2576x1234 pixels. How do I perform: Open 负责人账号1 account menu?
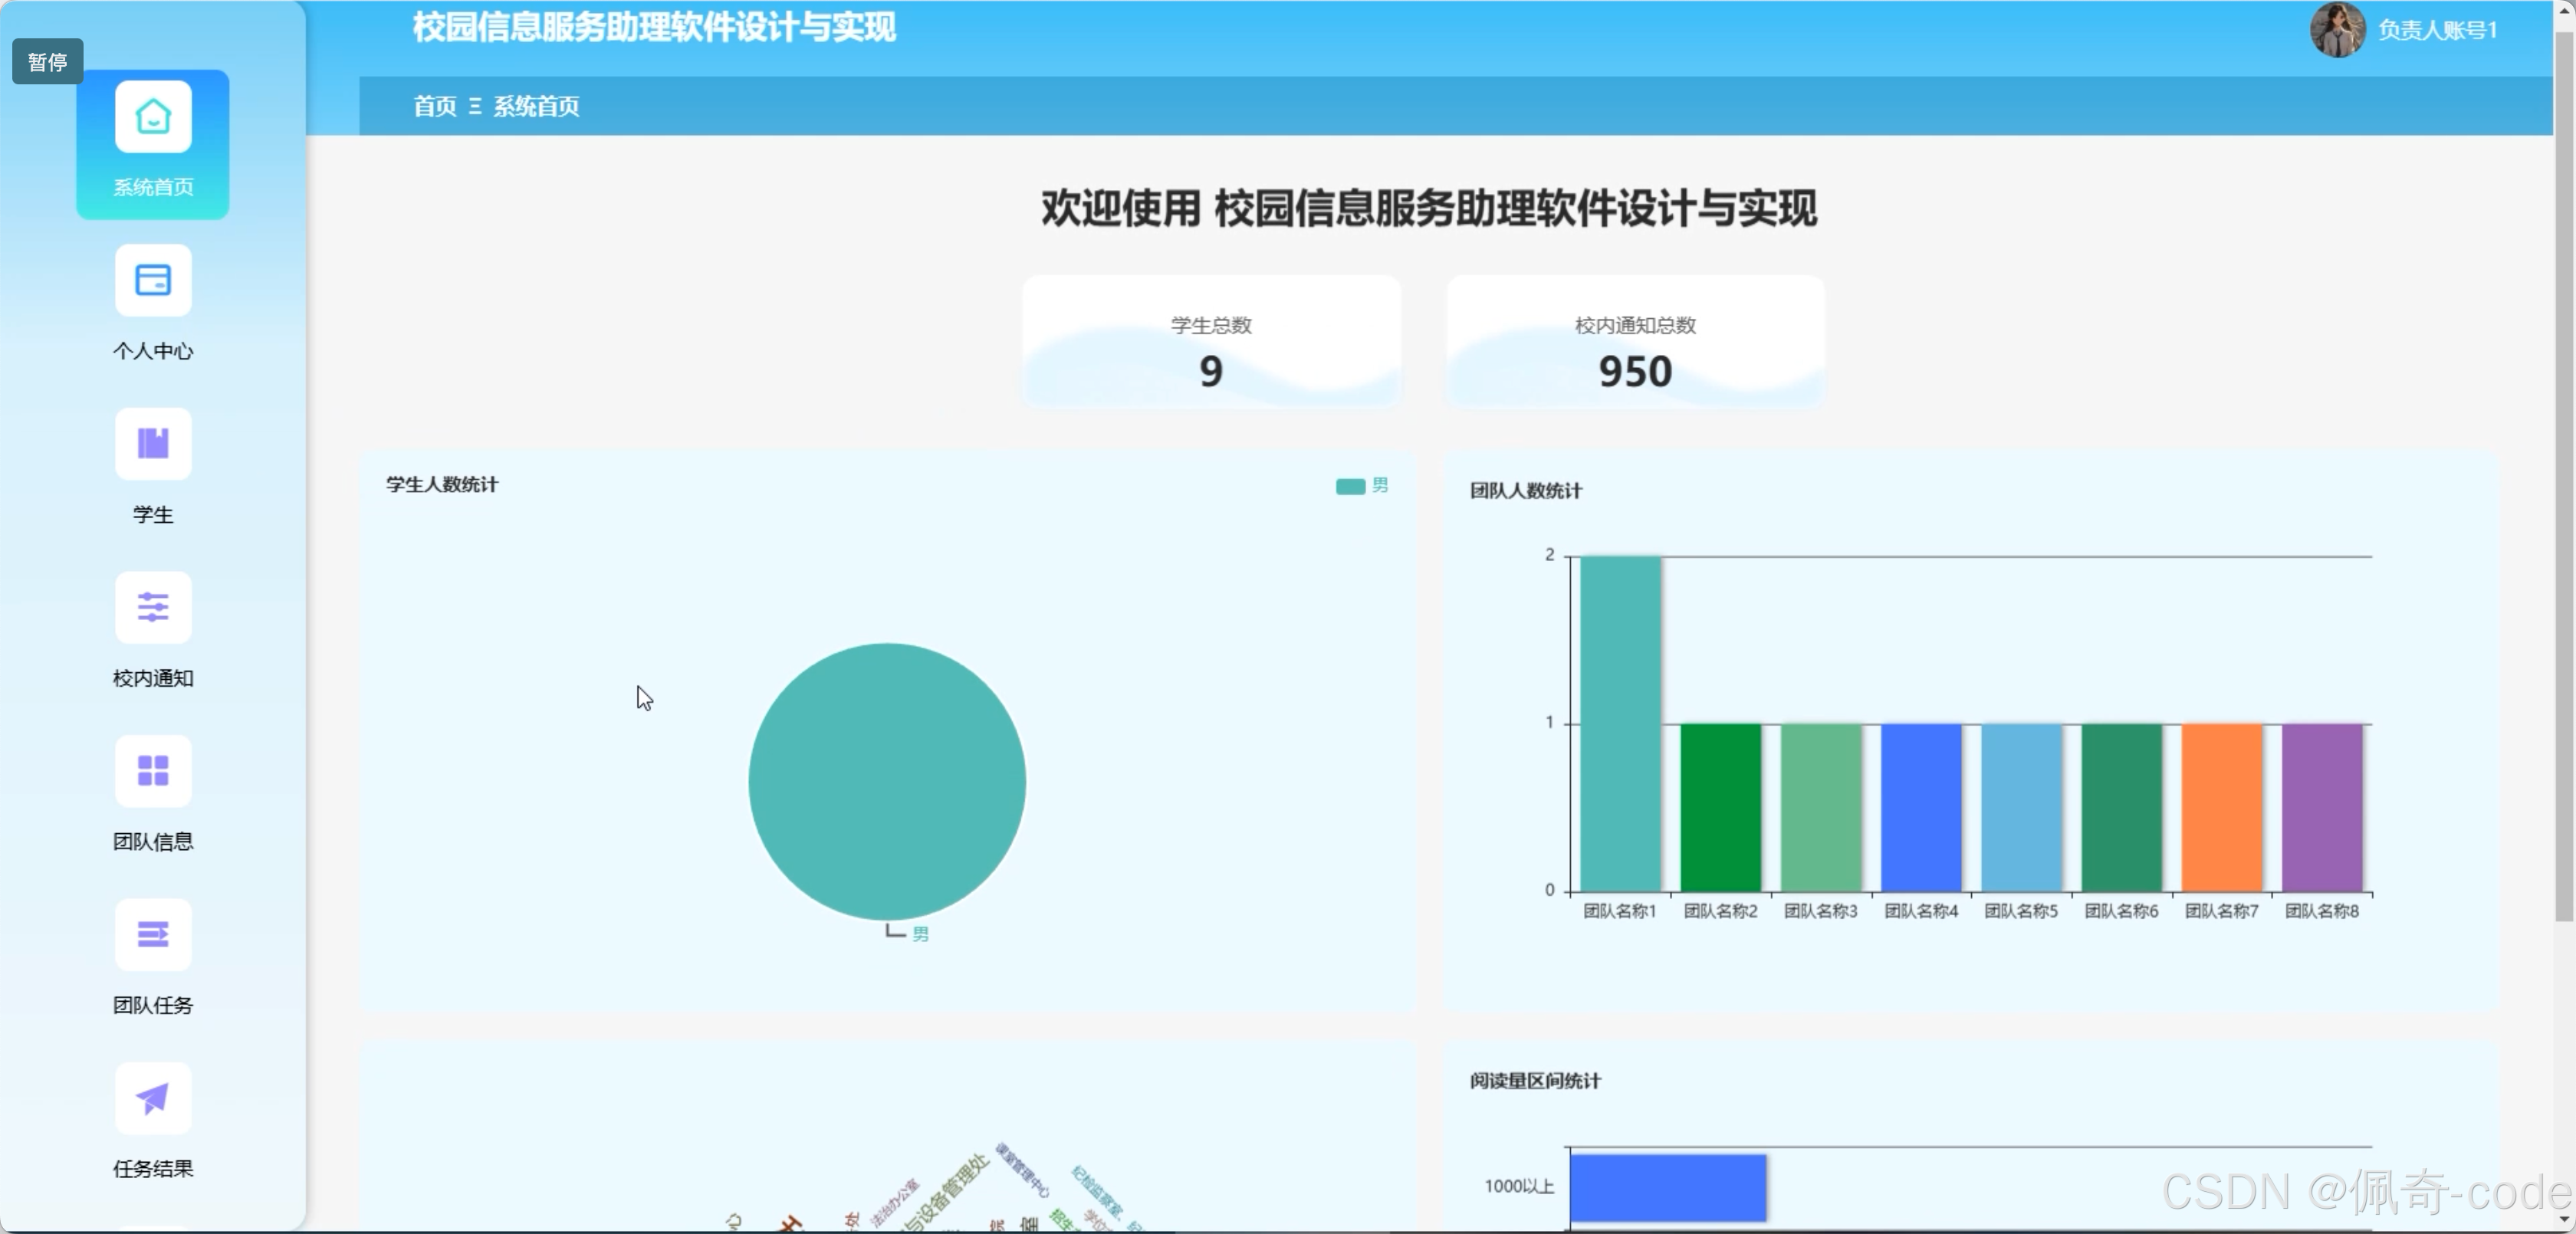click(2437, 30)
